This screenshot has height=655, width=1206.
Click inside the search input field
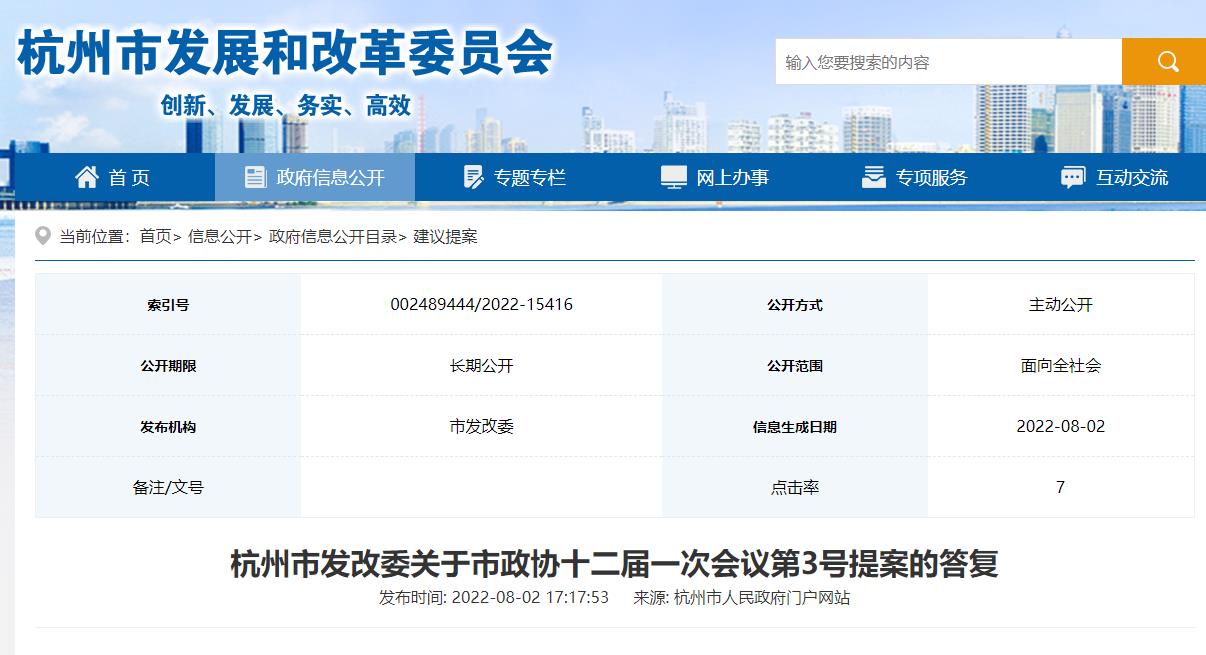click(947, 62)
